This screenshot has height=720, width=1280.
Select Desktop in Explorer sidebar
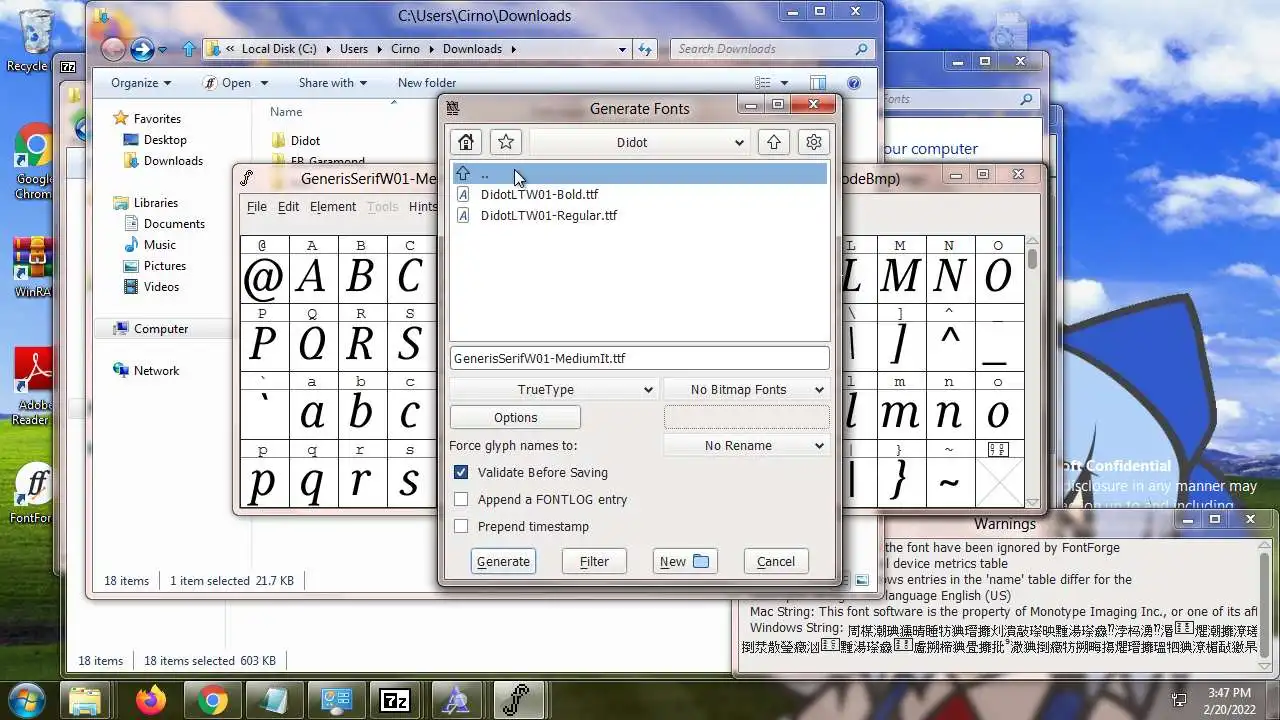tap(165, 140)
